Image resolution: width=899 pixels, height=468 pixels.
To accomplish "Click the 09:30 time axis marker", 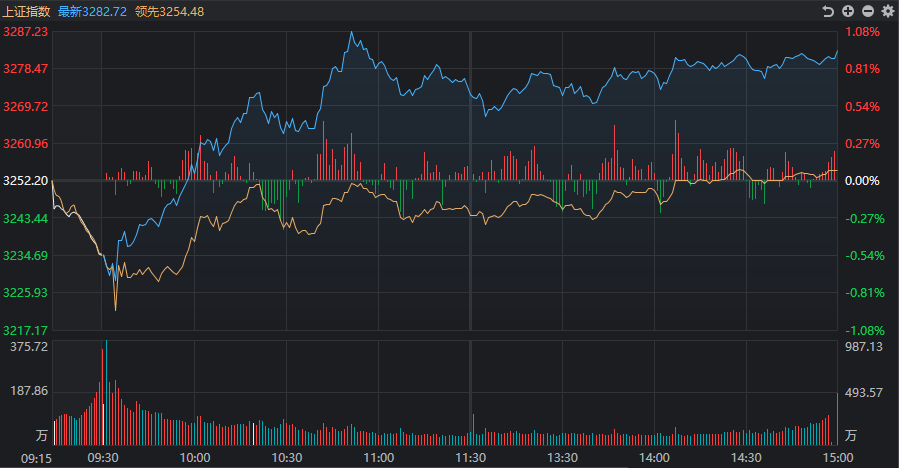I will pos(103,458).
